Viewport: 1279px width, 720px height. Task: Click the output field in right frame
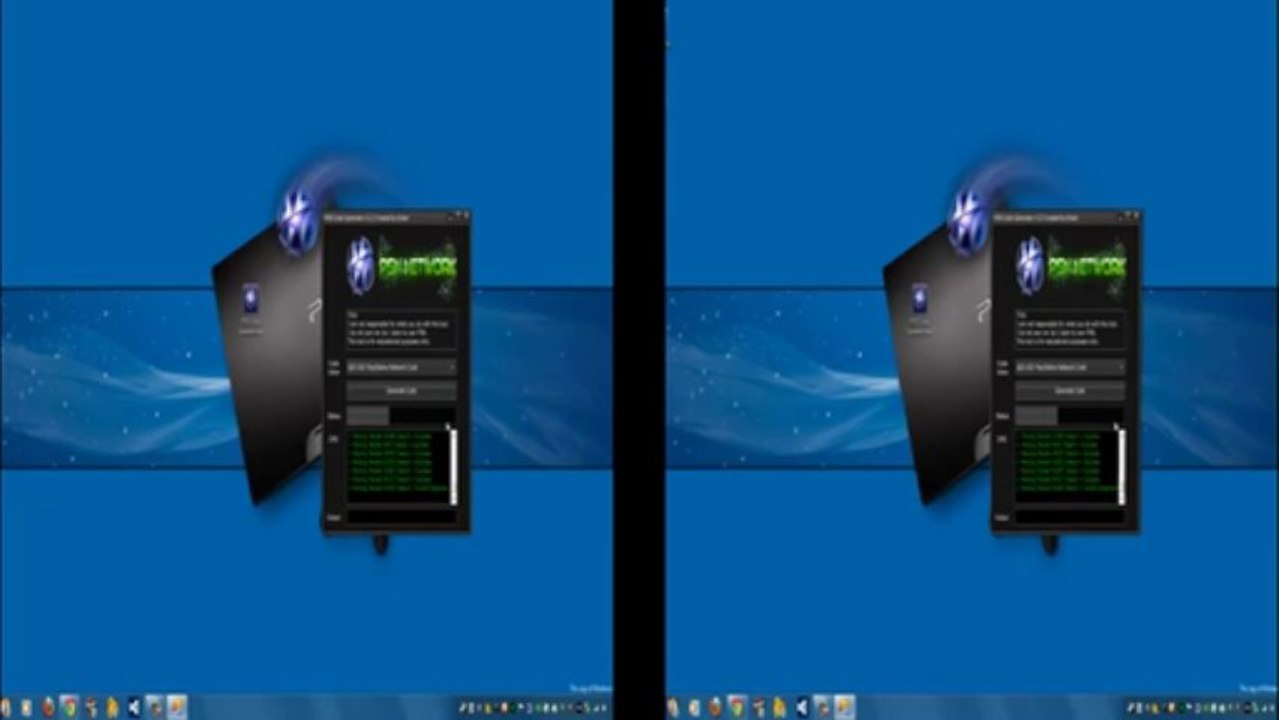click(x=1071, y=517)
